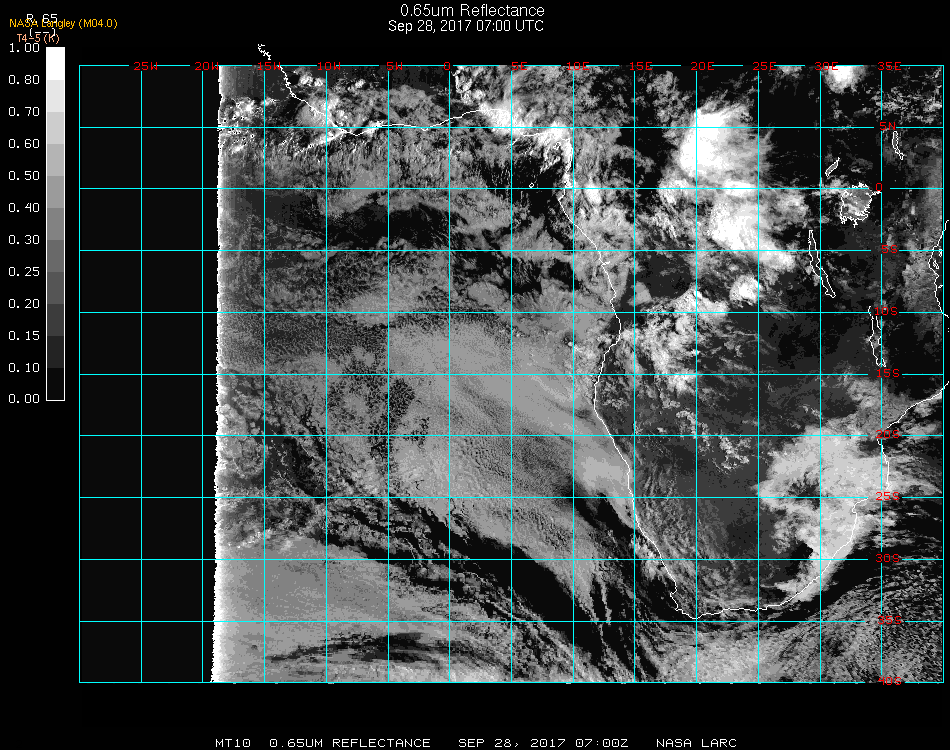This screenshot has width=950, height=750.
Task: Click the 0.60 legend value
Action: coord(24,144)
